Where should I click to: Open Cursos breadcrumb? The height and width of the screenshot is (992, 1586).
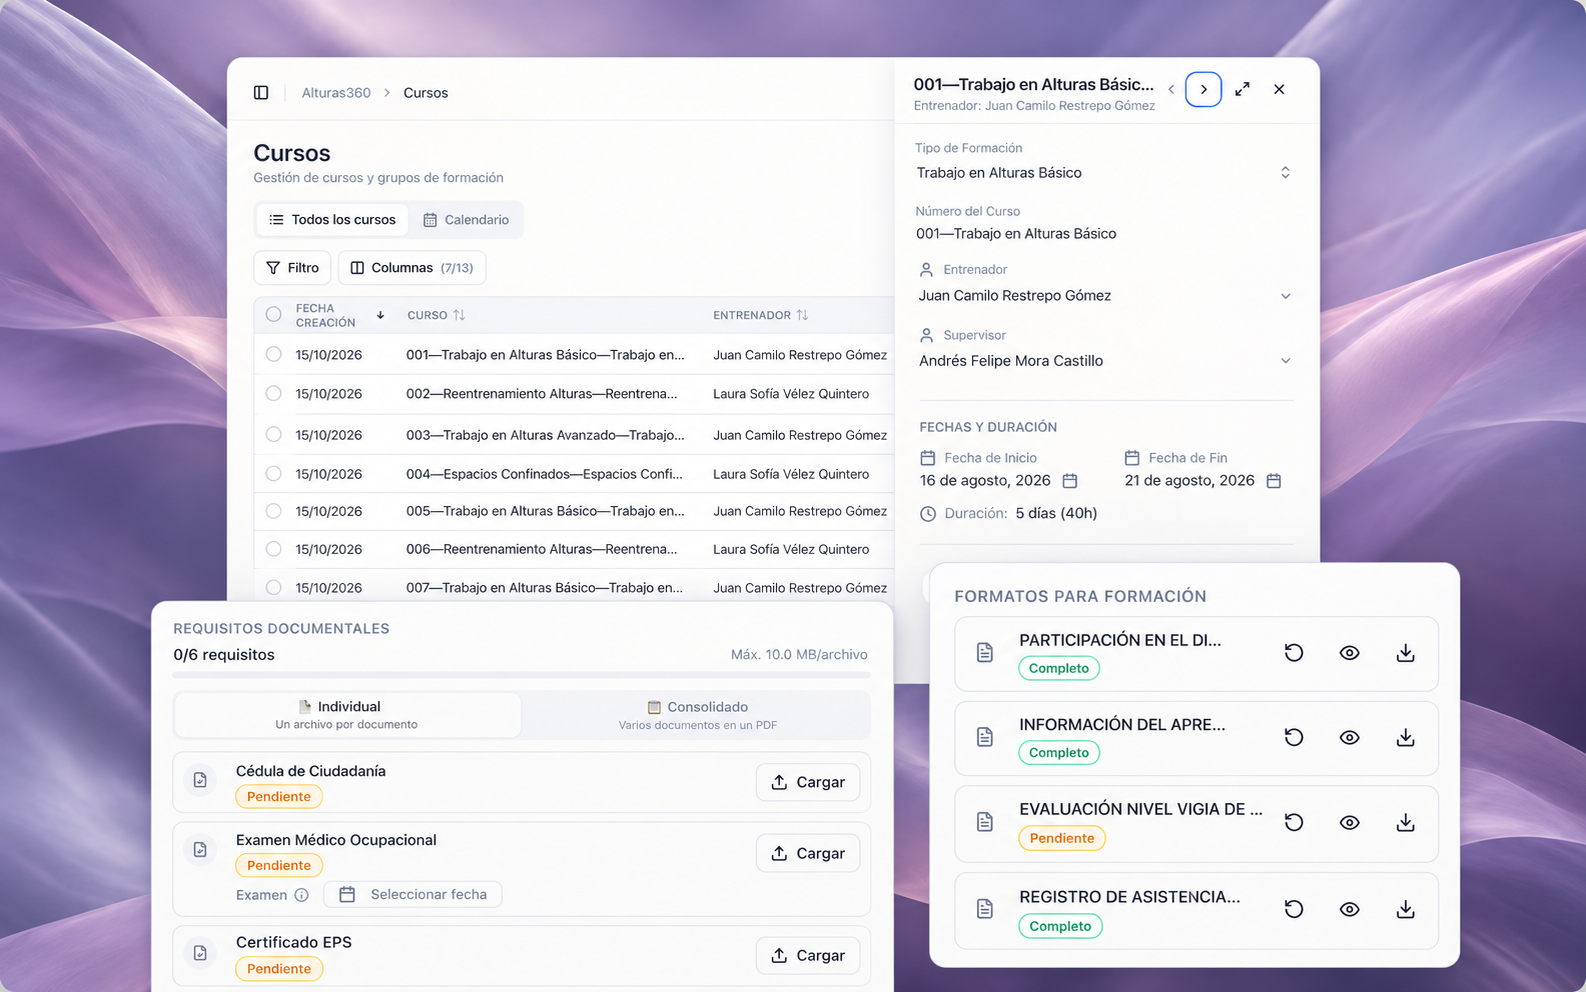click(x=426, y=93)
